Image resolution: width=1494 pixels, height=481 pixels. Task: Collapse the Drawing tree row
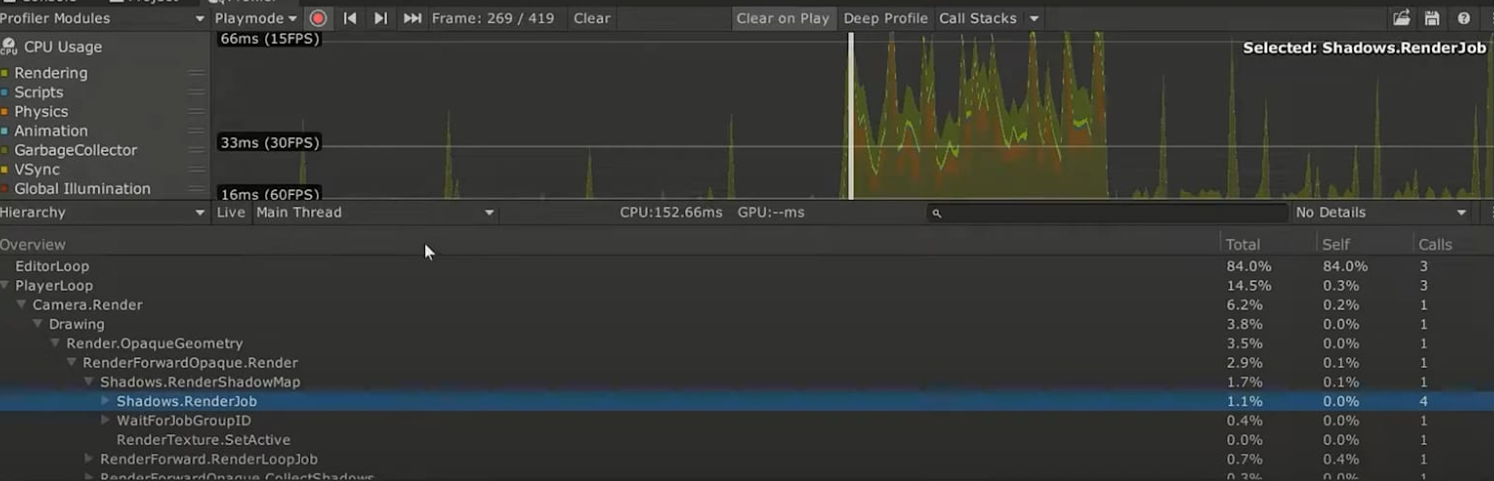(x=39, y=324)
